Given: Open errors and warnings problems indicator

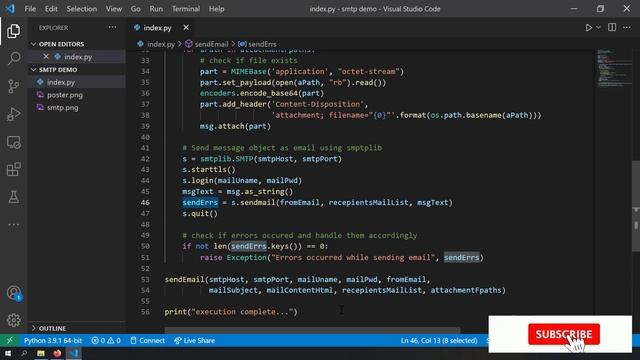Looking at the screenshot, I should point(106,340).
